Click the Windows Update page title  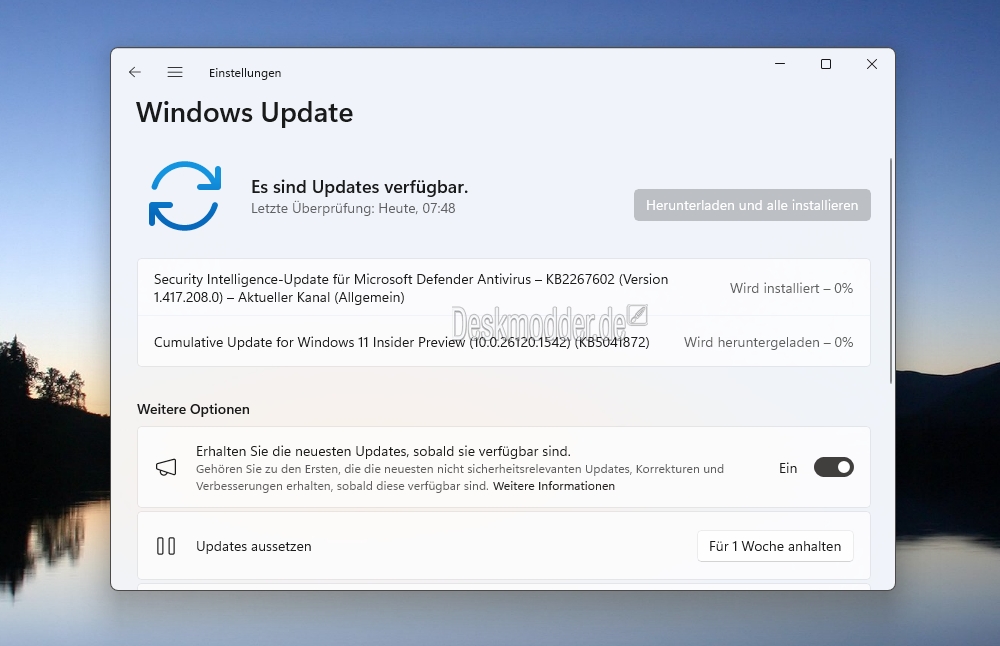[x=244, y=113]
